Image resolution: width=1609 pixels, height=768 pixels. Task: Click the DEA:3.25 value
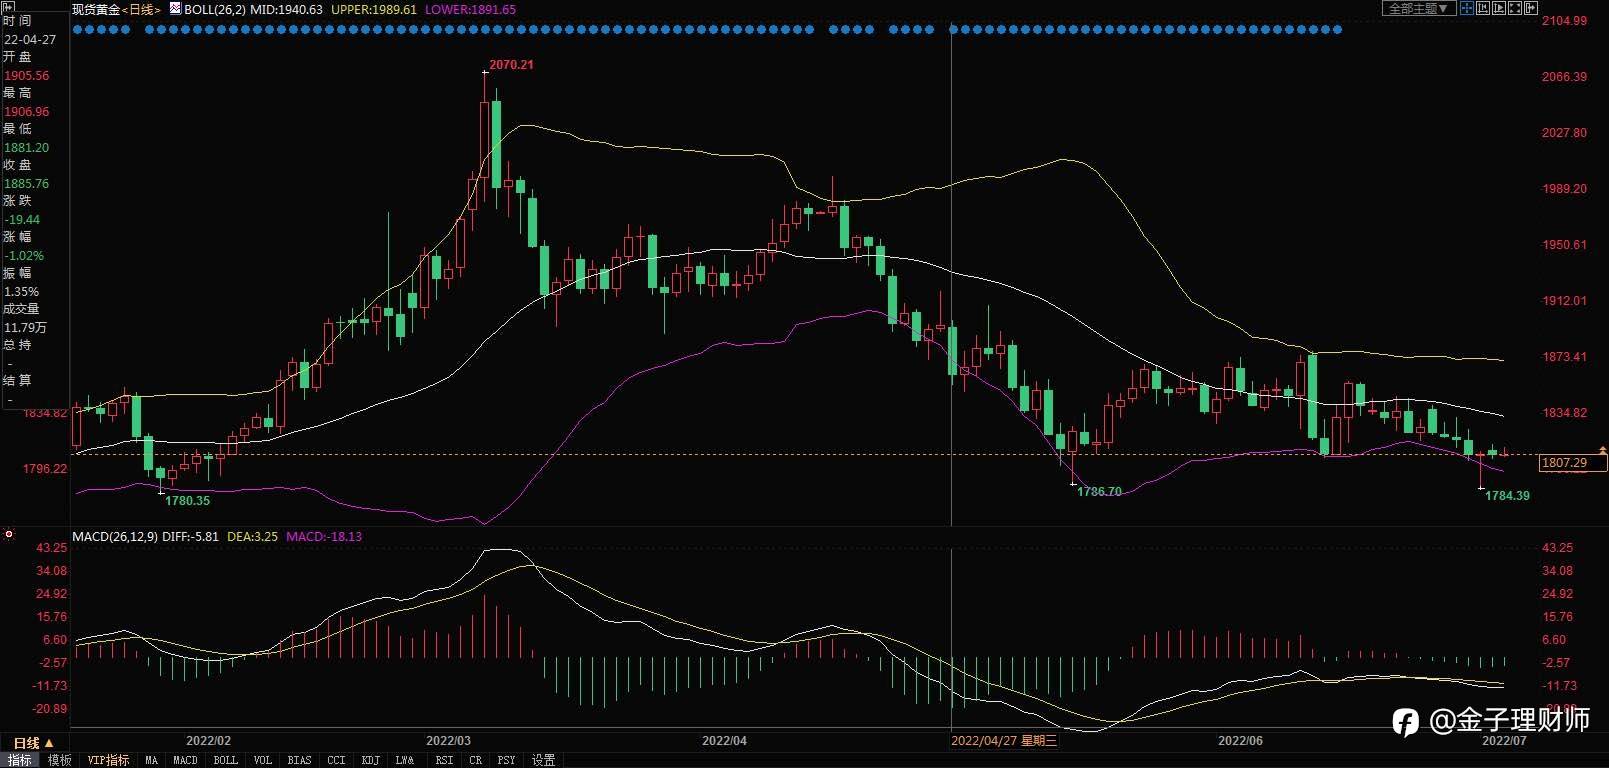[253, 537]
